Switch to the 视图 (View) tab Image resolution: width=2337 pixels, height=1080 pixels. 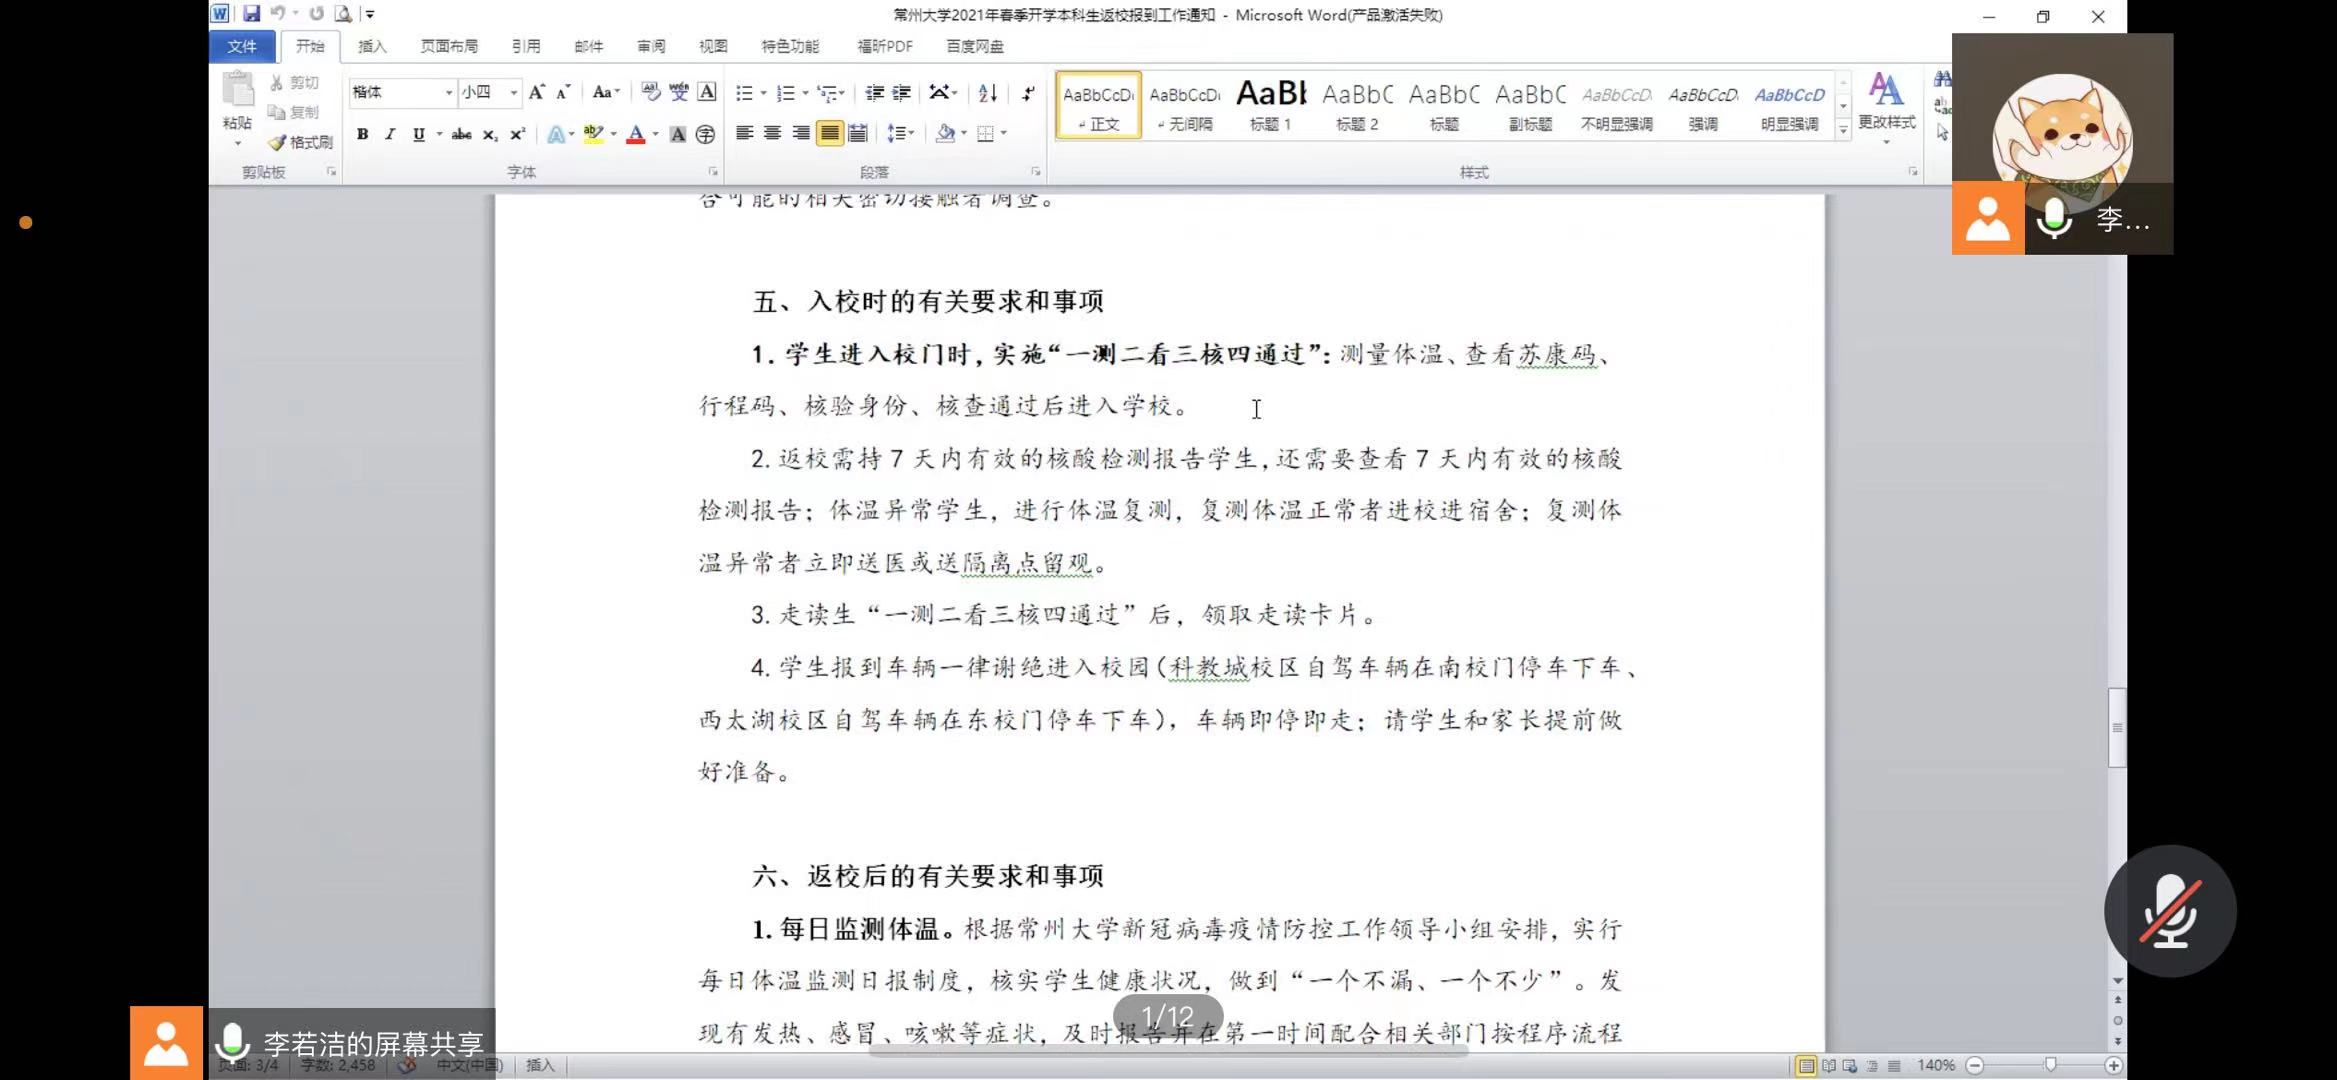713,46
